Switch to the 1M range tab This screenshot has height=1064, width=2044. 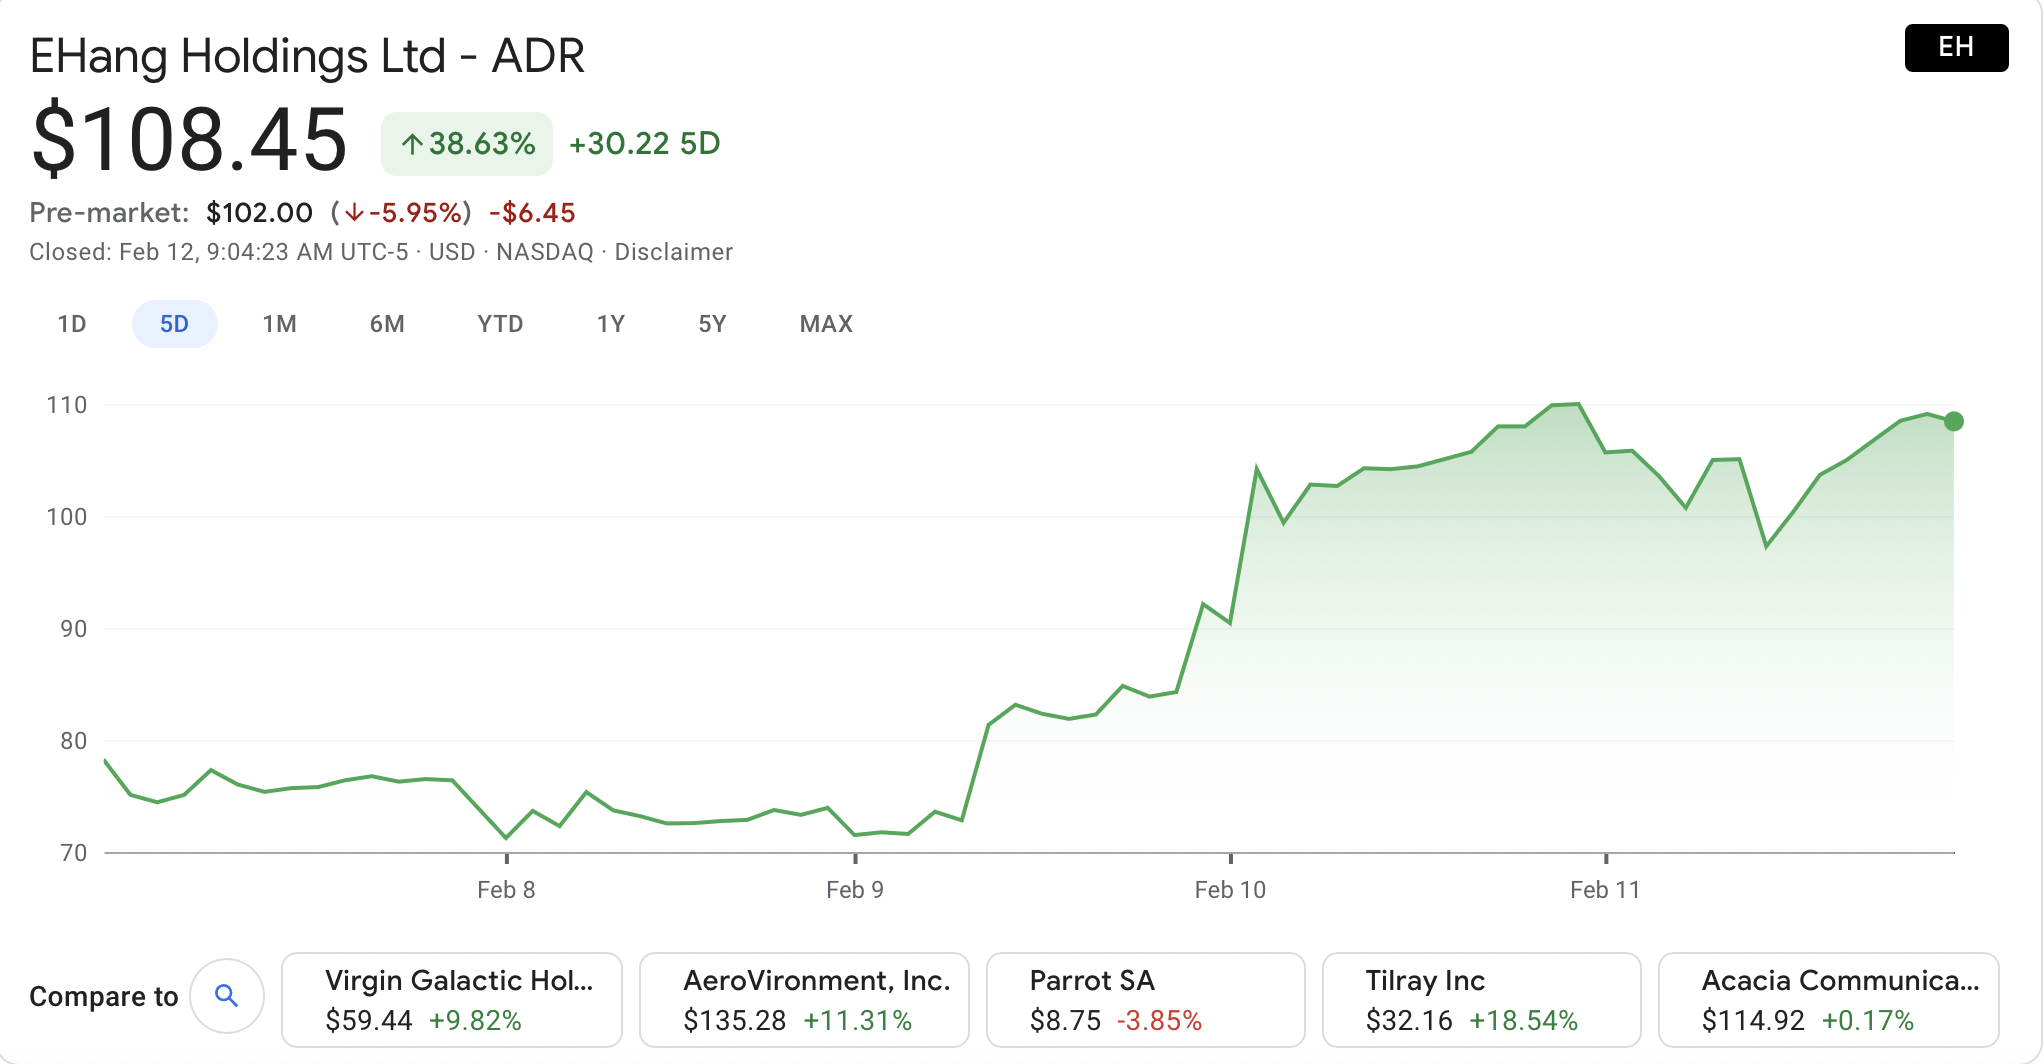(280, 324)
